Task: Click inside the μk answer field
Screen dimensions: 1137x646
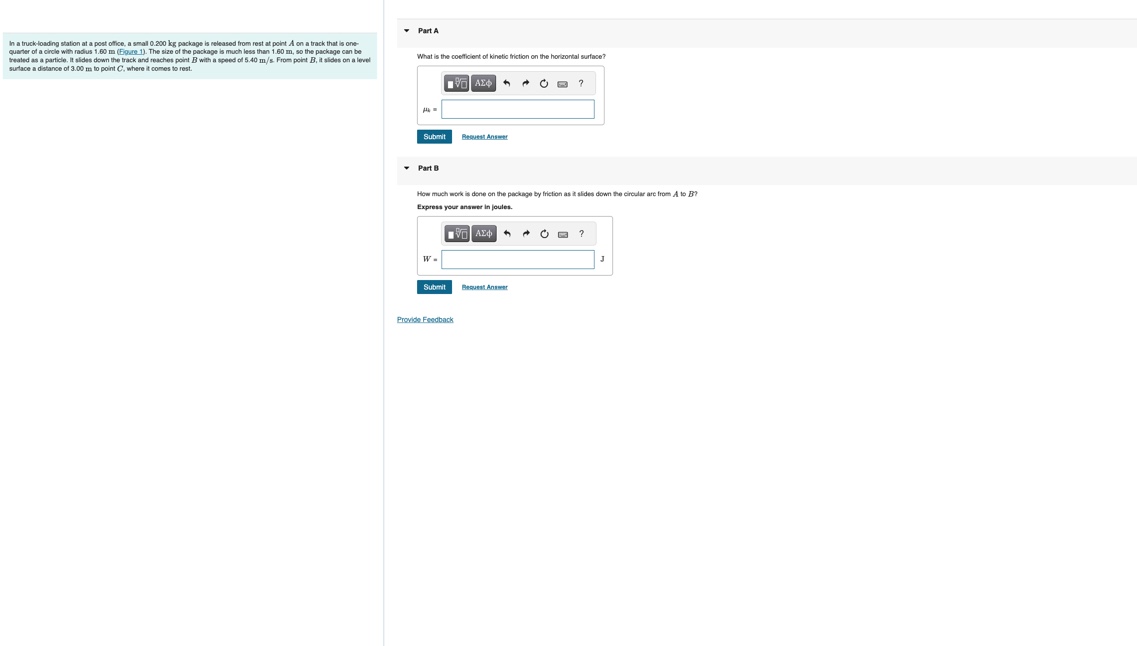Action: point(518,110)
